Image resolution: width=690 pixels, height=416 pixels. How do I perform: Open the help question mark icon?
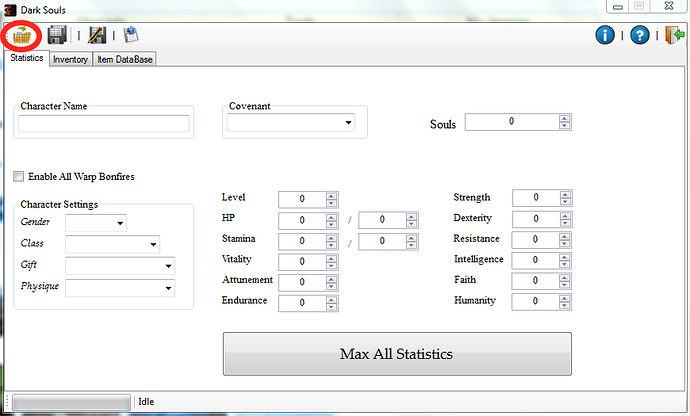tap(640, 35)
